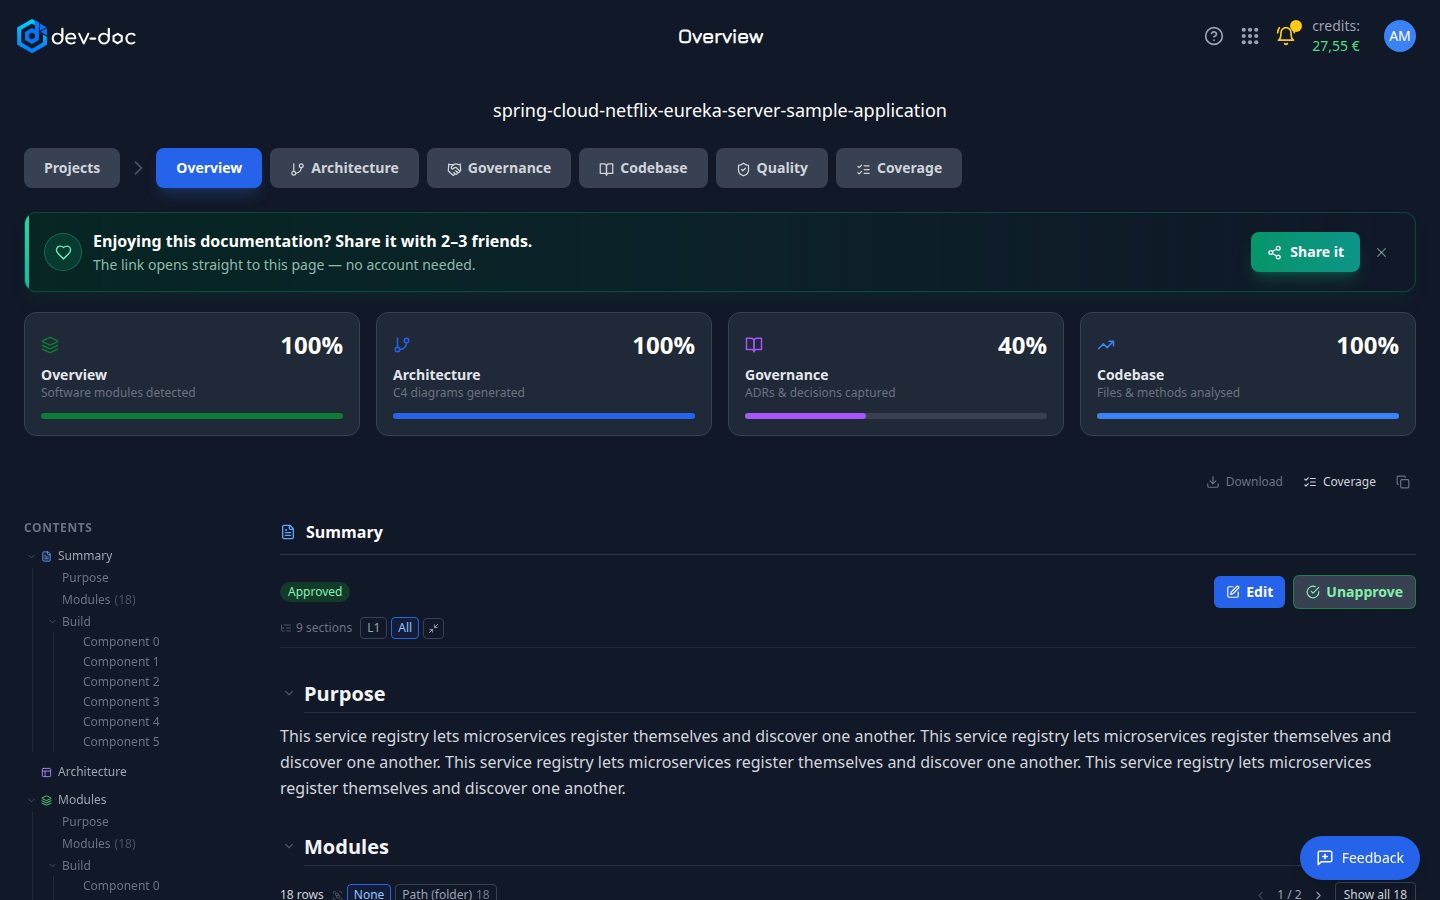Click the Unapprove button
The image size is (1440, 900).
(1354, 592)
